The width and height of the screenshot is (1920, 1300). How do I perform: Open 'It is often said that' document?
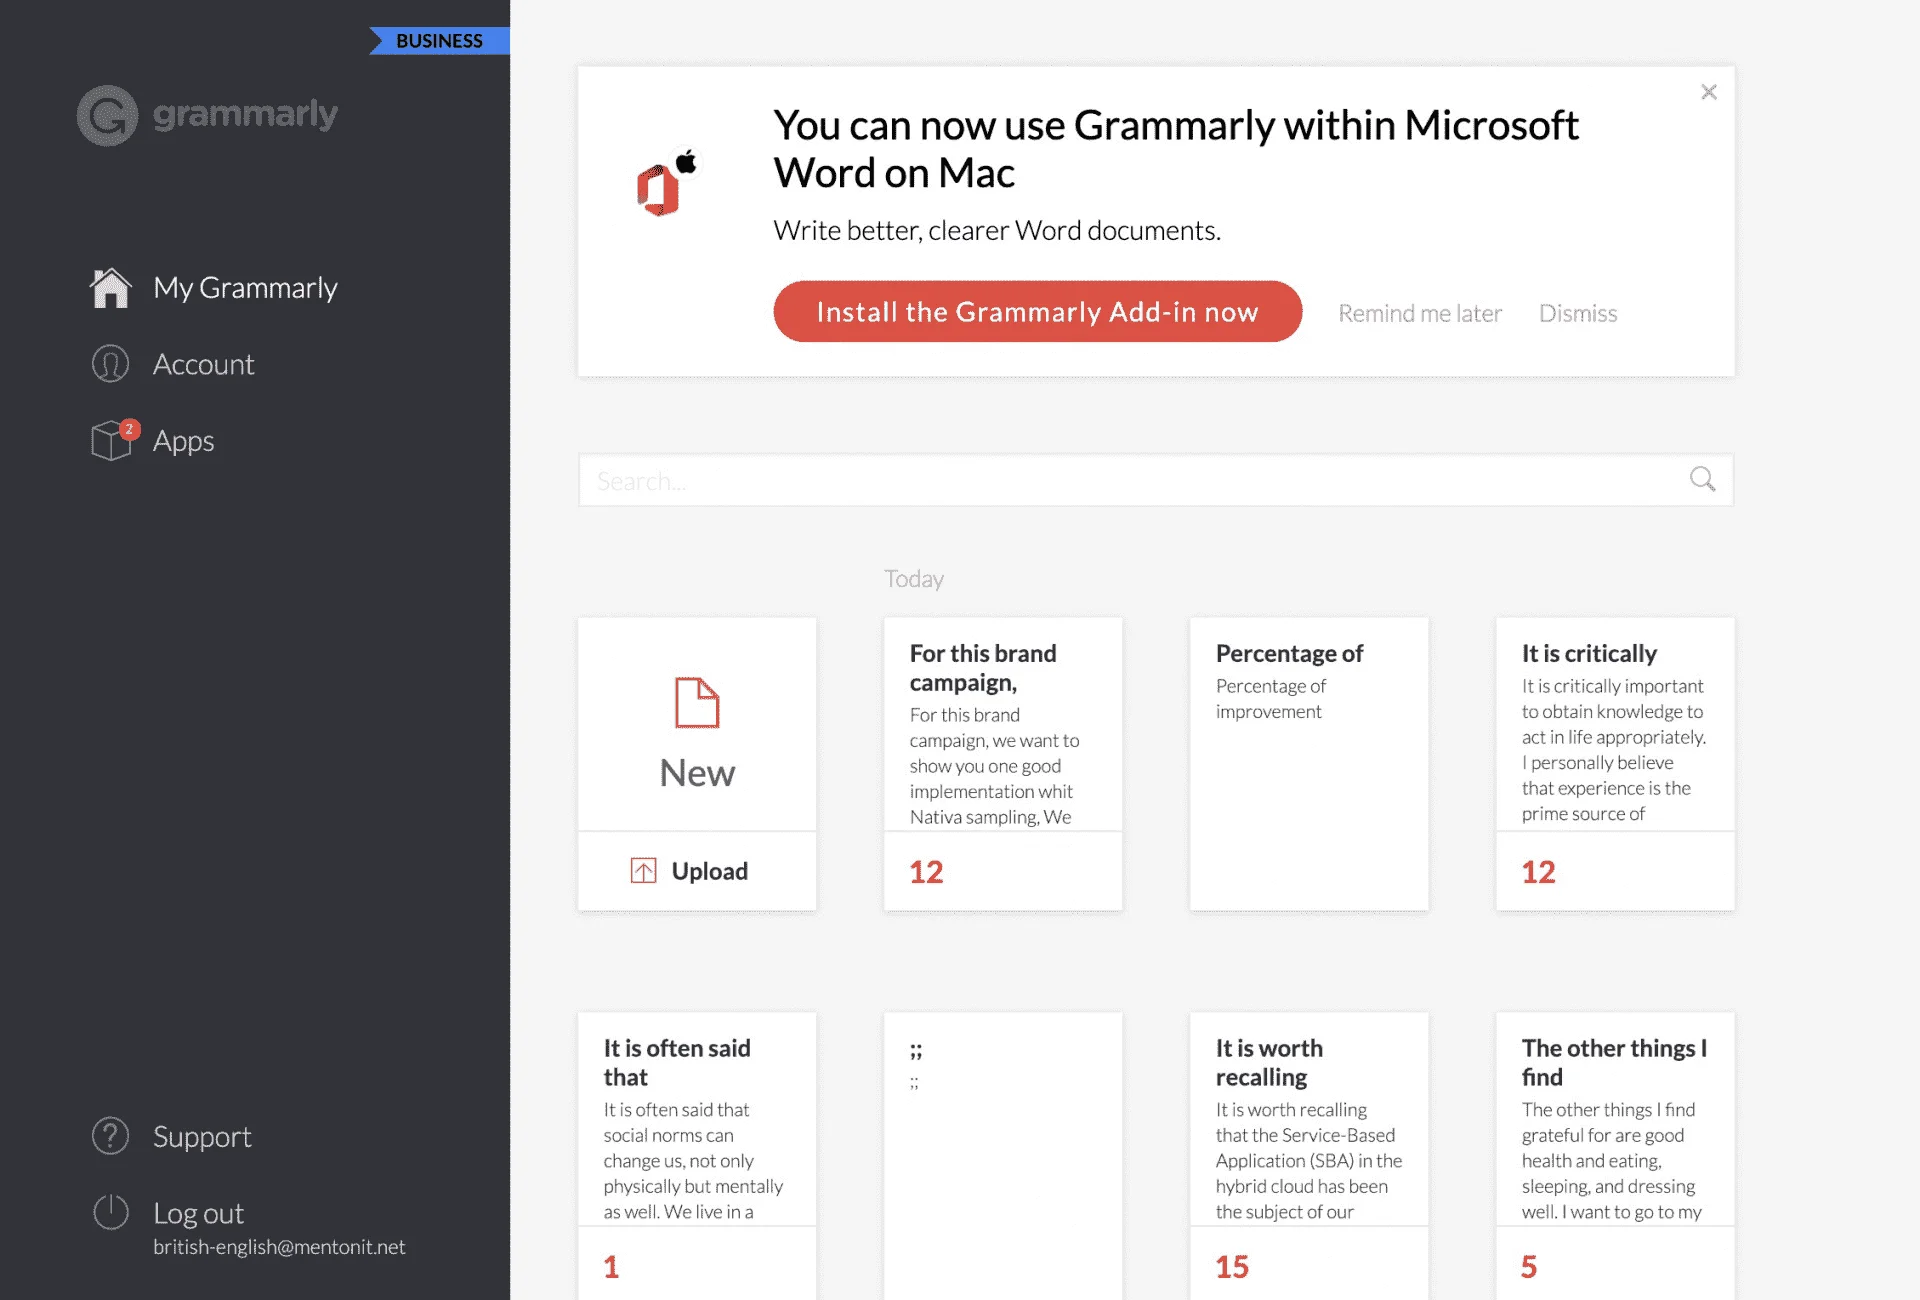click(x=697, y=1156)
